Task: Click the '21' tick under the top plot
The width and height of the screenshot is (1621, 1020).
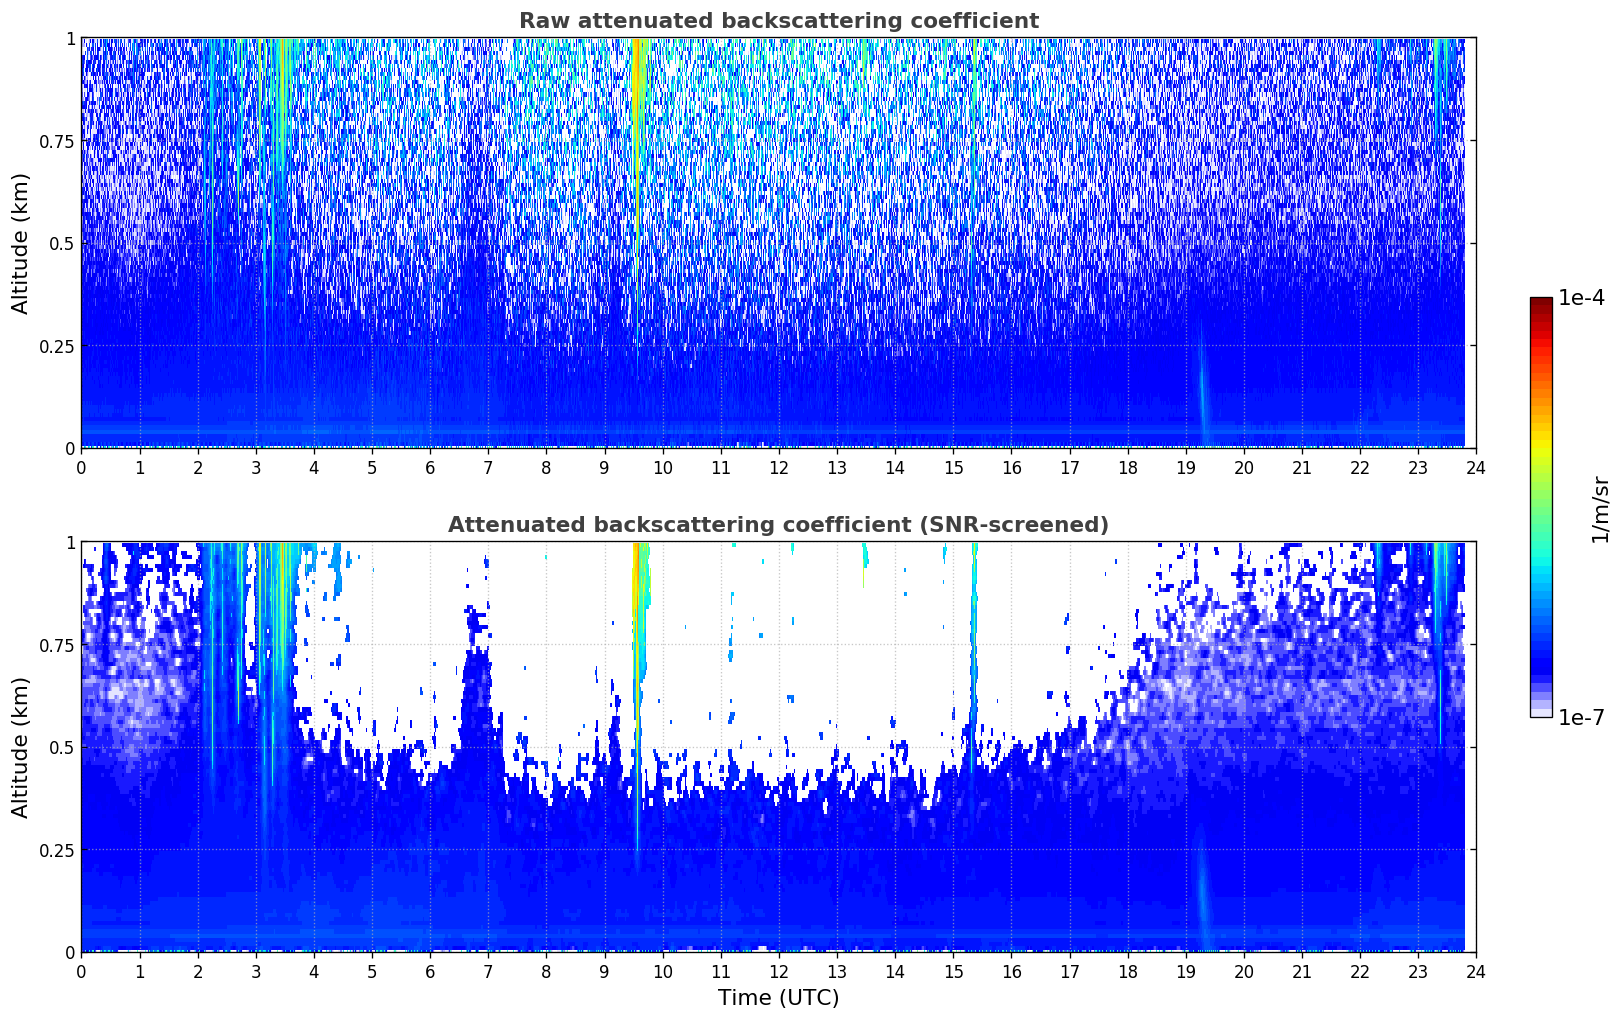Action: coord(1302,467)
